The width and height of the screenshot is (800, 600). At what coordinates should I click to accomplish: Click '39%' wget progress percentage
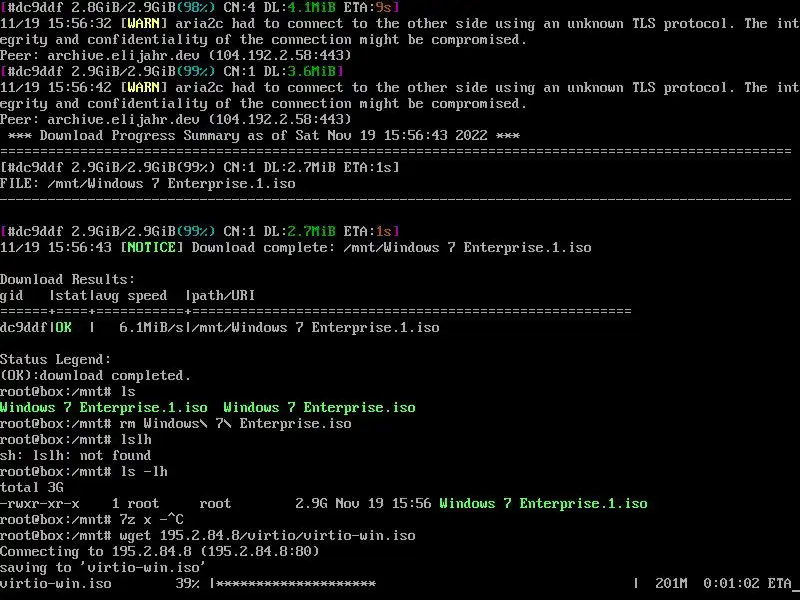click(188, 584)
